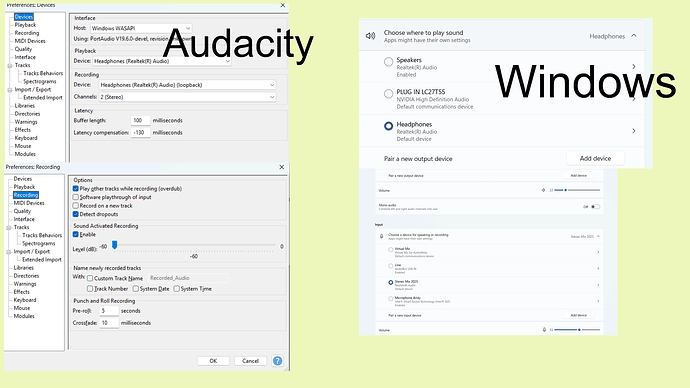The image size is (690, 388).
Task: Check Custom Track Name option
Action: [90, 278]
